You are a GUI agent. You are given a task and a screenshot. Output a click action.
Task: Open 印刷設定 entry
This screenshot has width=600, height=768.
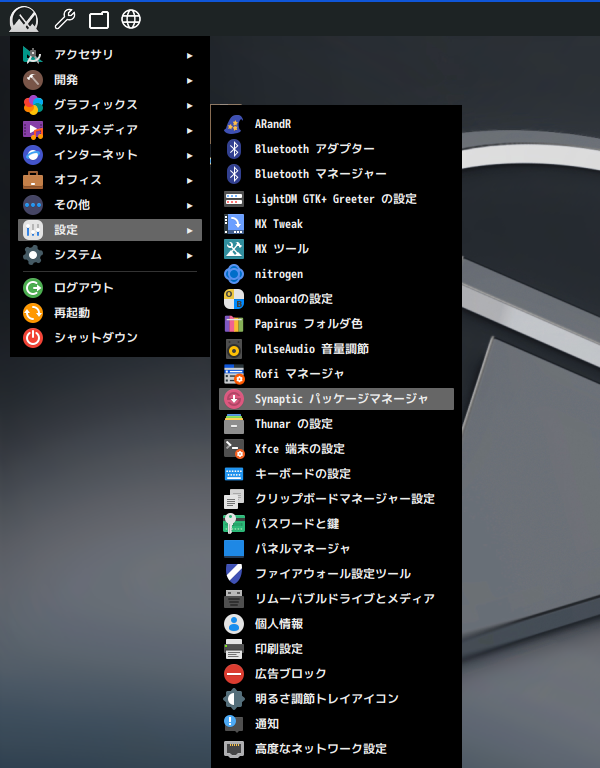[336, 648]
